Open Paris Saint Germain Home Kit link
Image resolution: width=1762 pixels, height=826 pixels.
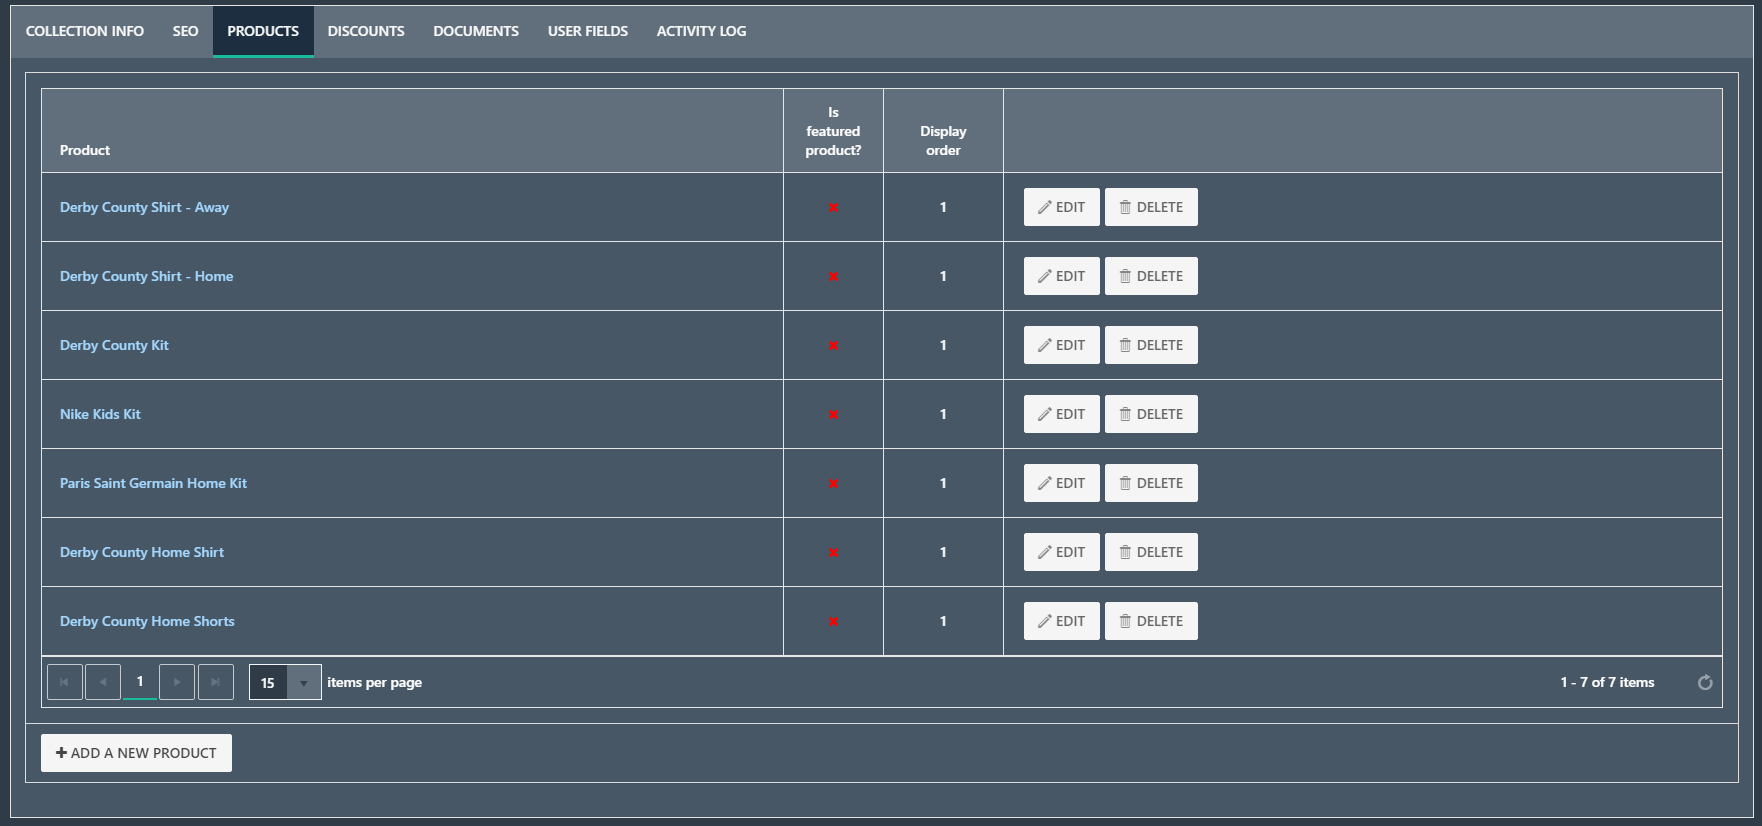153,483
